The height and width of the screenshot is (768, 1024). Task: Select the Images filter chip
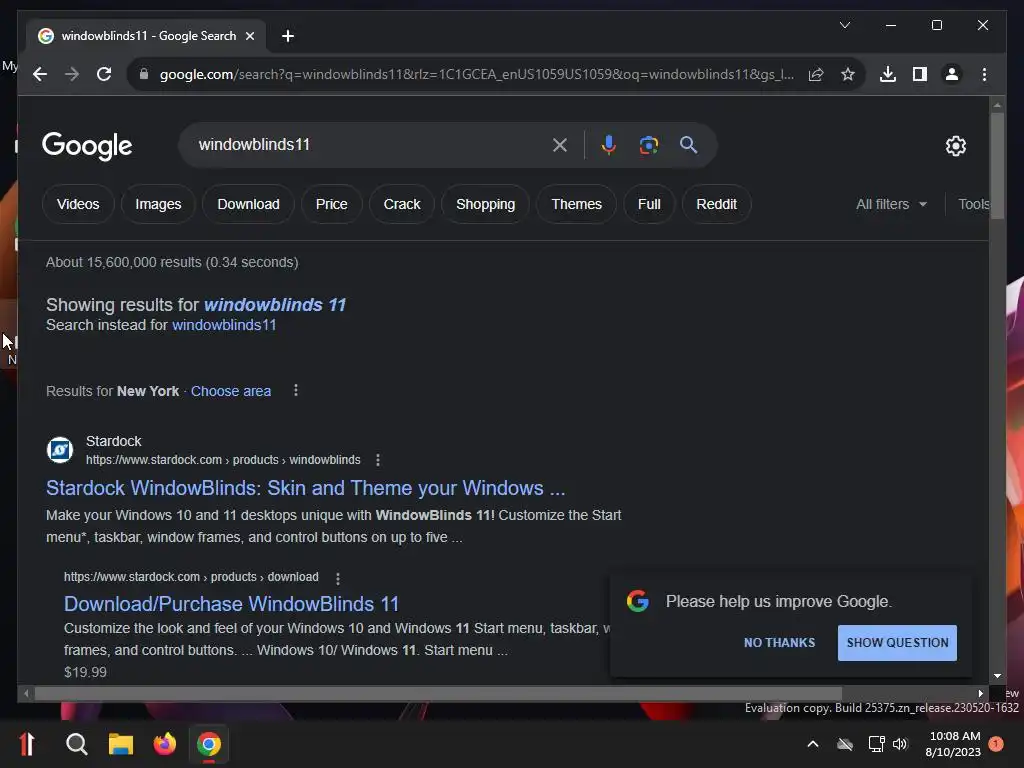pos(158,204)
